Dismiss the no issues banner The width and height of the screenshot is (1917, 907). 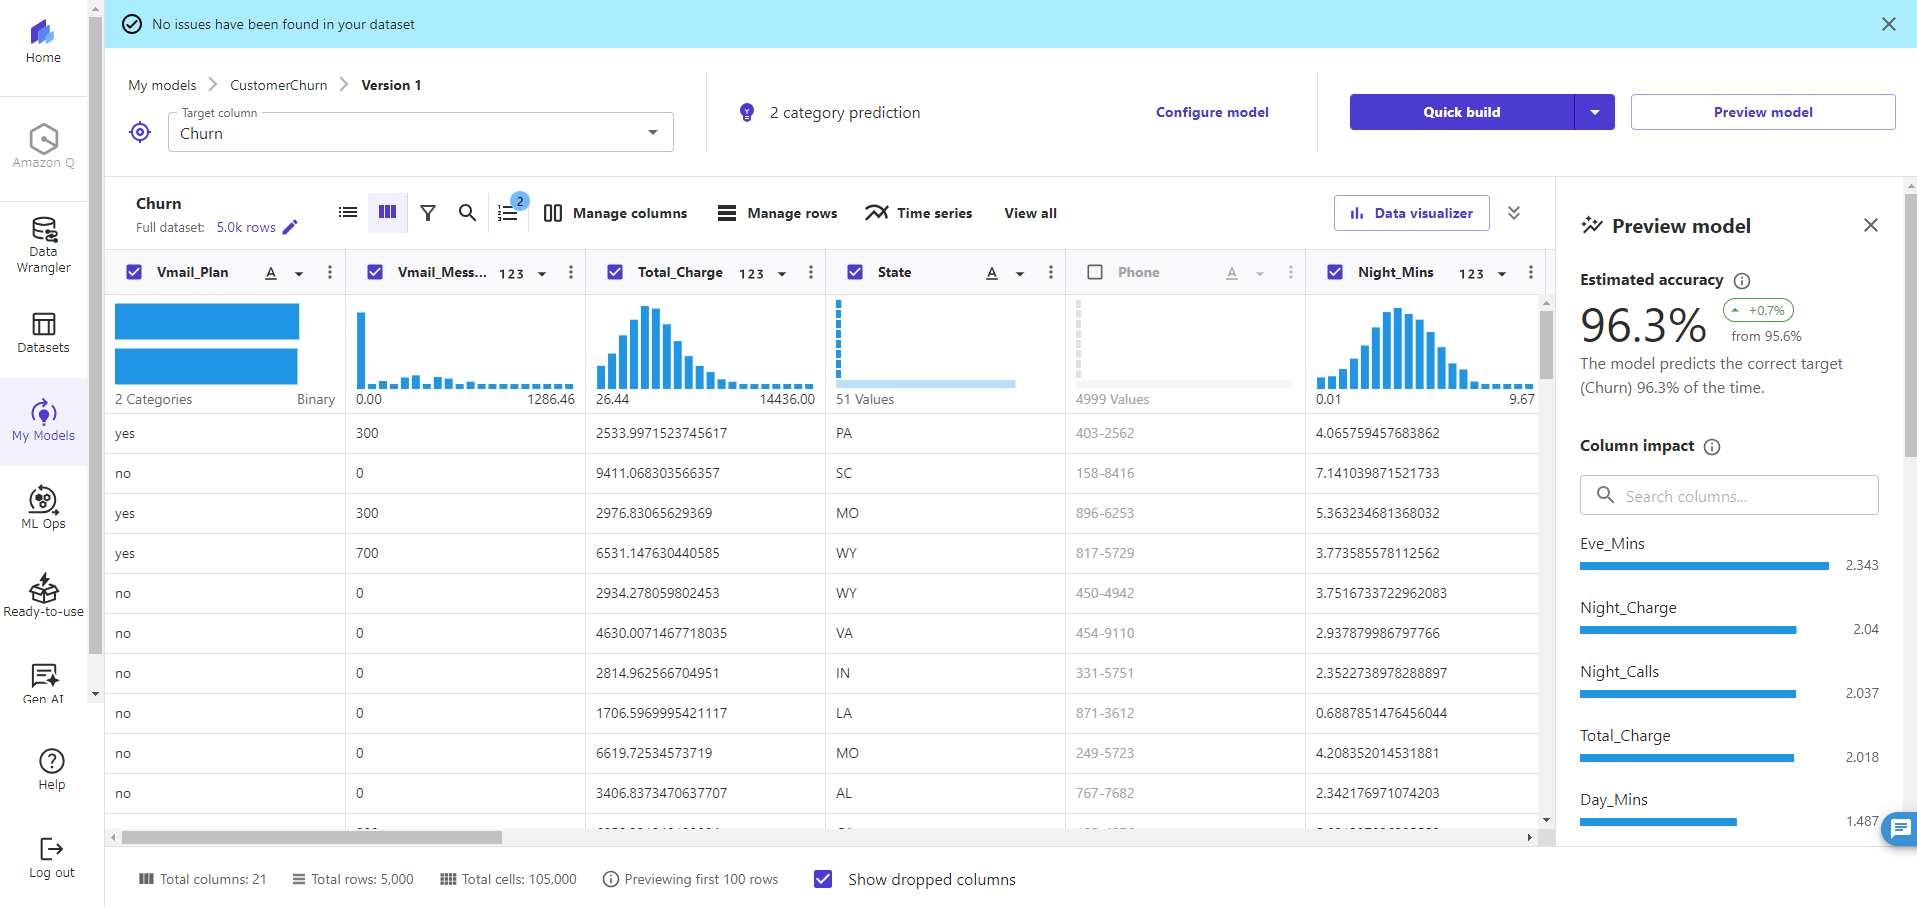(x=1889, y=24)
